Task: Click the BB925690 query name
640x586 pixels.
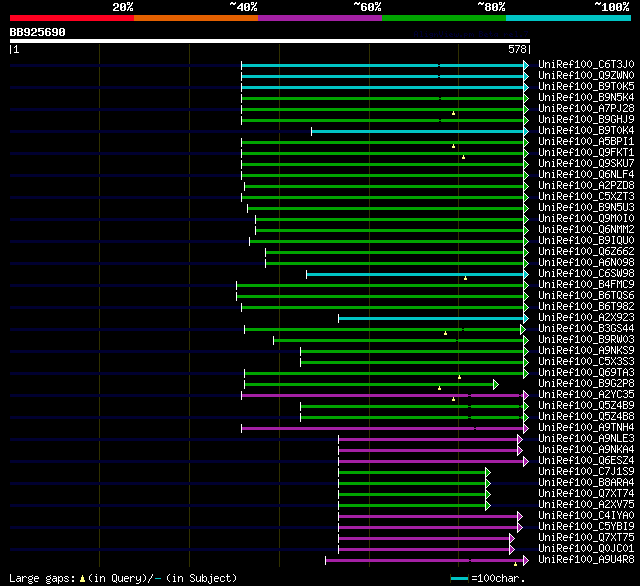Action: [x=37, y=32]
